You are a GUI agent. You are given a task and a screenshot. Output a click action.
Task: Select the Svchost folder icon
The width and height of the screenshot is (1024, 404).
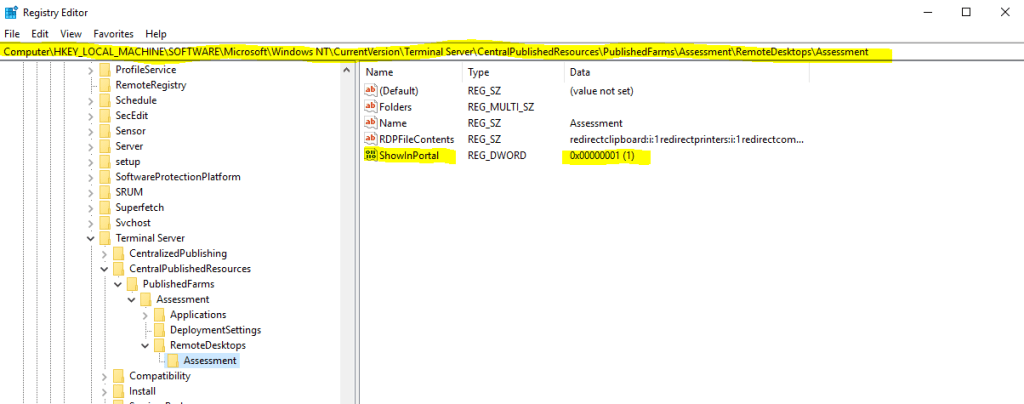pos(104,223)
